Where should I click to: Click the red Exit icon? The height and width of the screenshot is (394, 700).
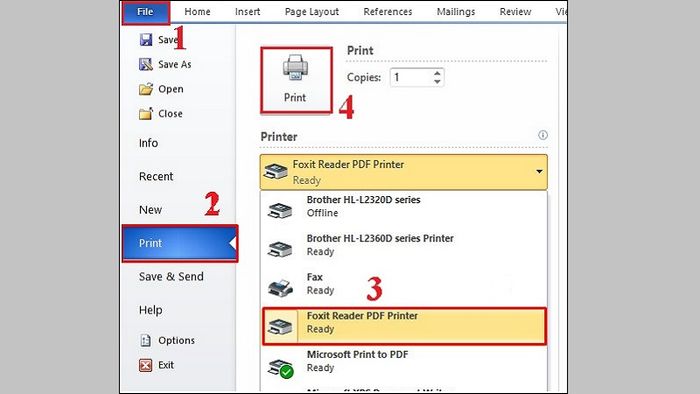coord(146,365)
